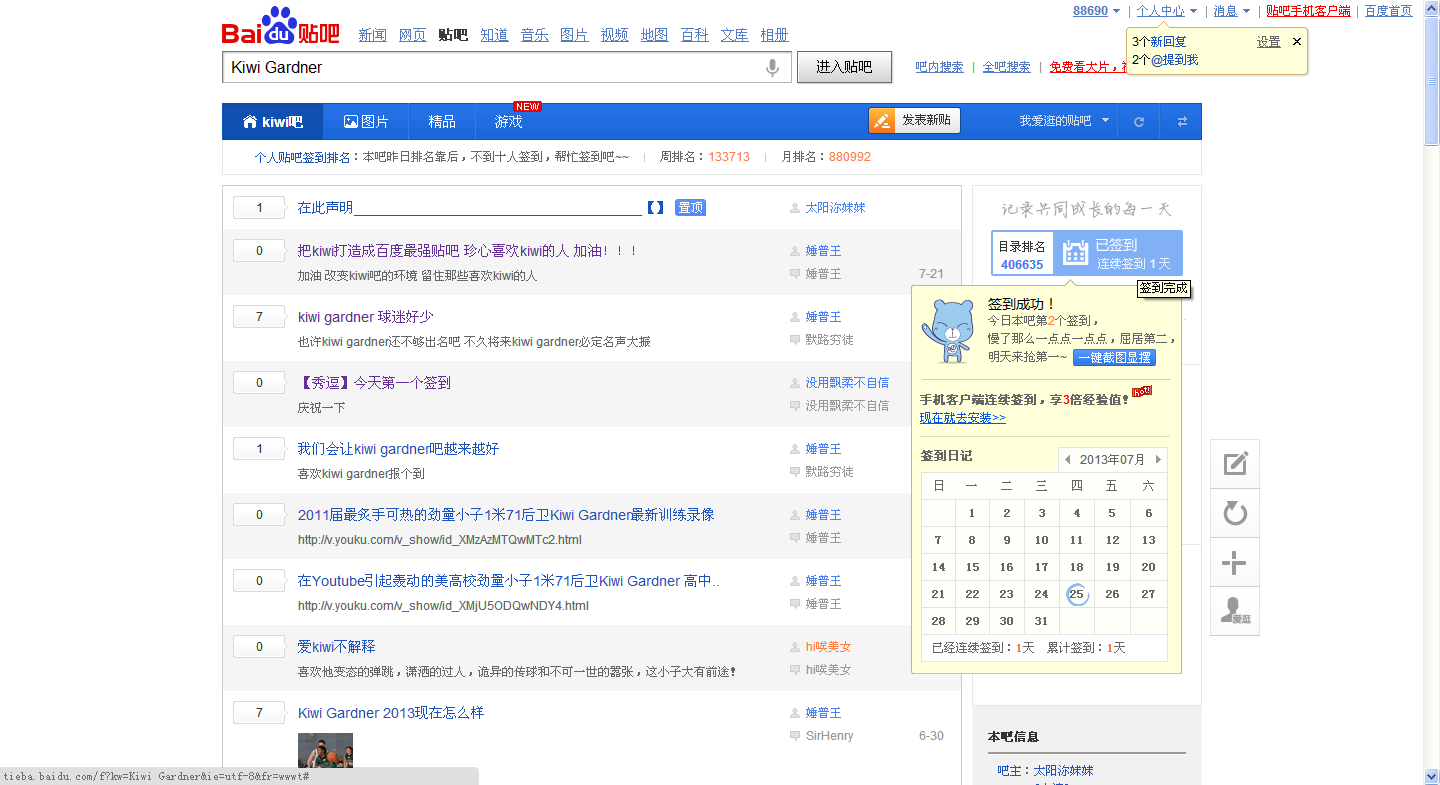Click the switch arrows icon in the blue bar
The image size is (1440, 785).
point(1182,122)
